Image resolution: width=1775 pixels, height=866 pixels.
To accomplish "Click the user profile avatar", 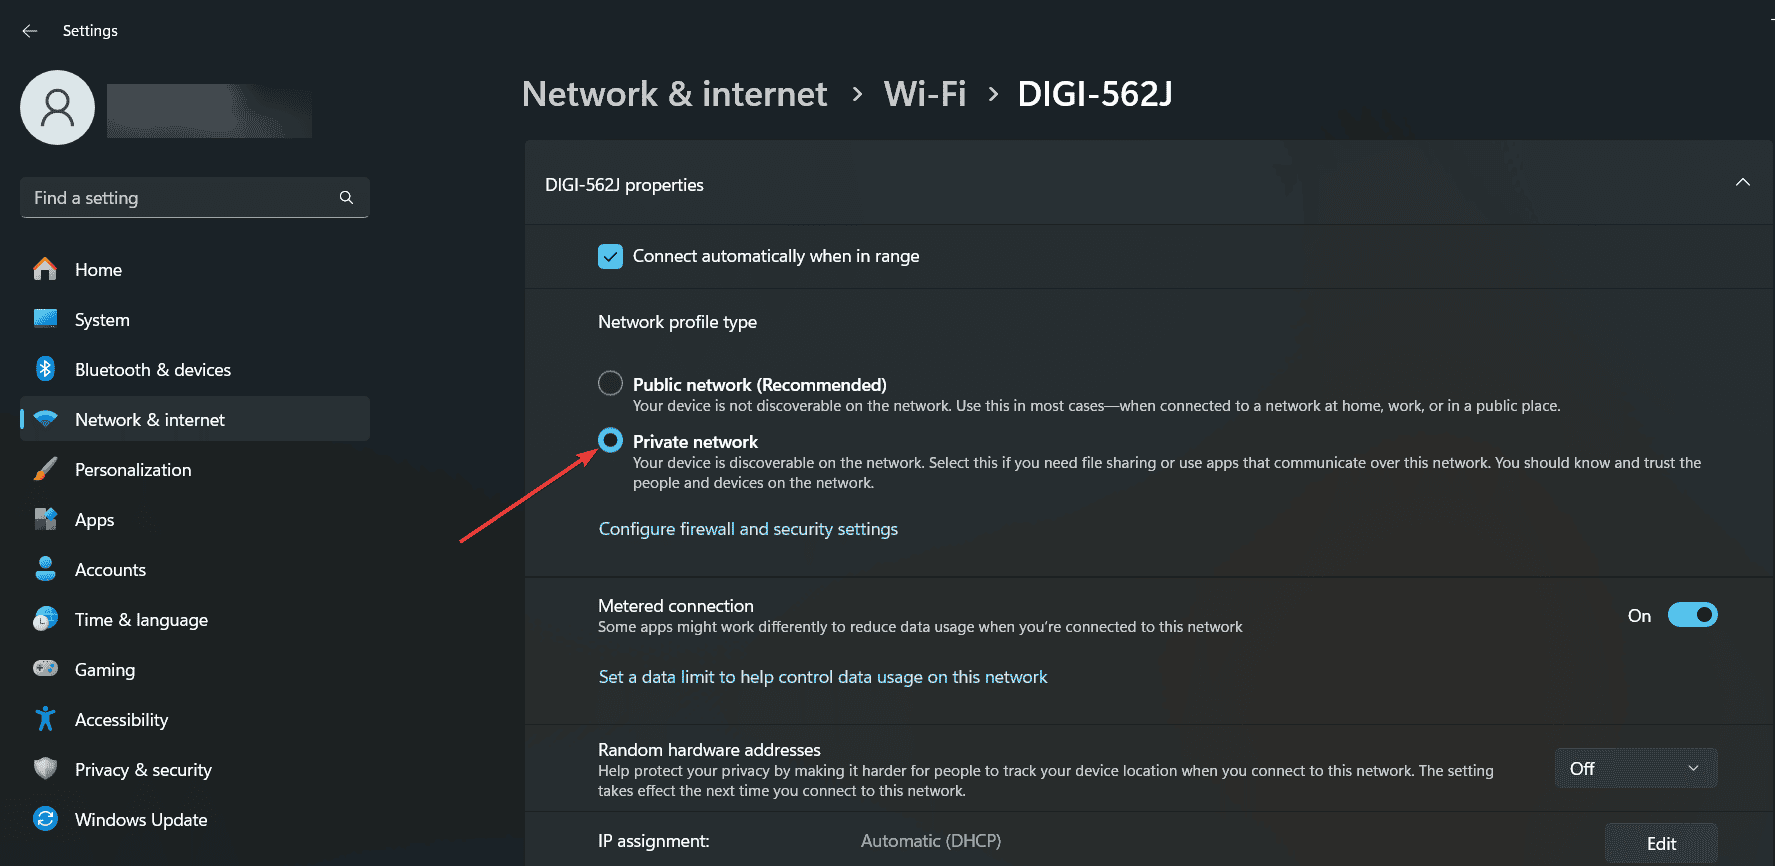I will tap(58, 108).
